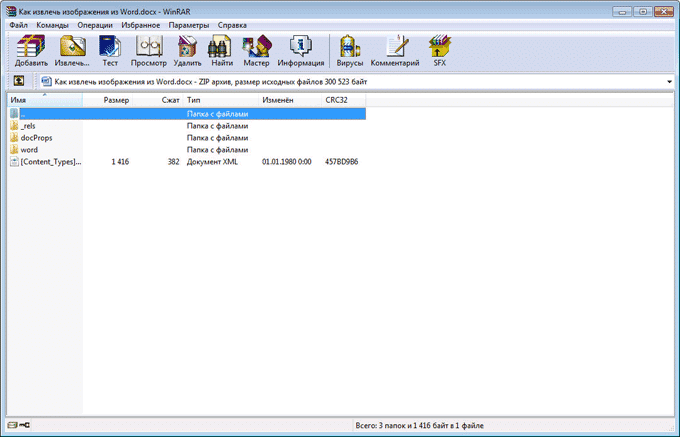The image size is (680, 437).
Task: Open the Избранное menu
Action: [x=141, y=25]
